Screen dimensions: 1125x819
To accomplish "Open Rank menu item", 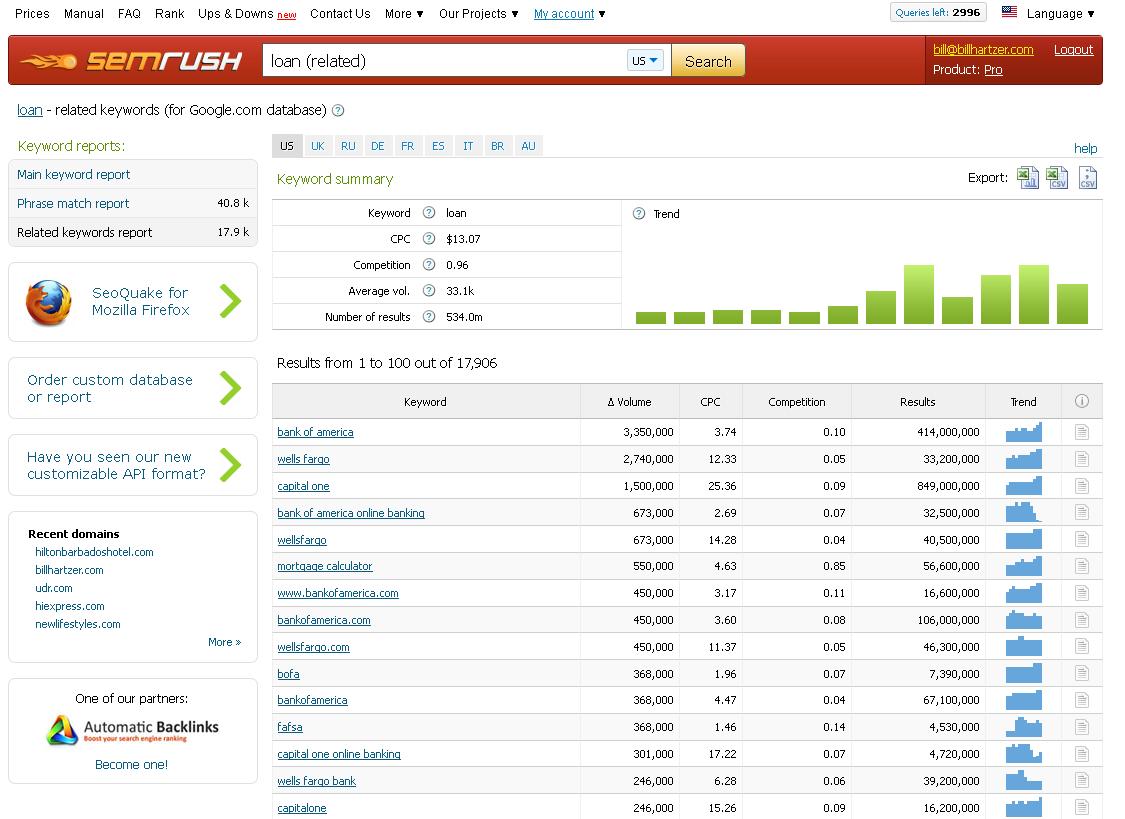I will click(169, 14).
